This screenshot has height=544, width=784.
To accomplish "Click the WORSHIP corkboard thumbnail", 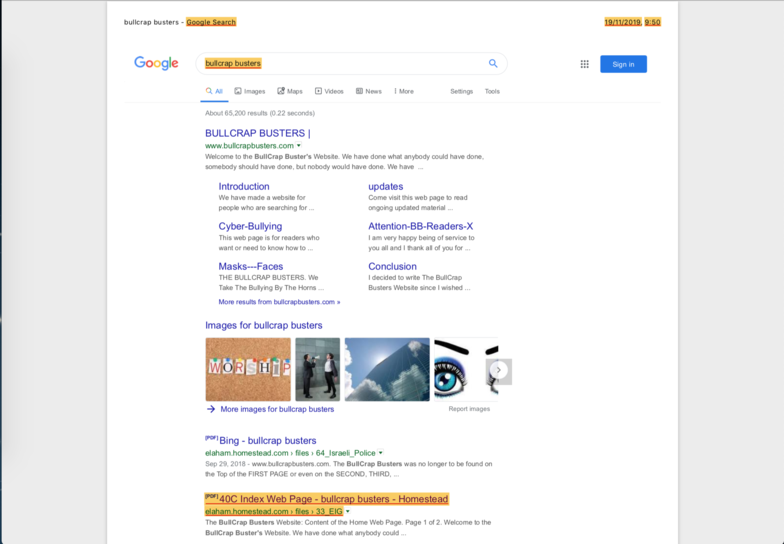I will point(248,370).
